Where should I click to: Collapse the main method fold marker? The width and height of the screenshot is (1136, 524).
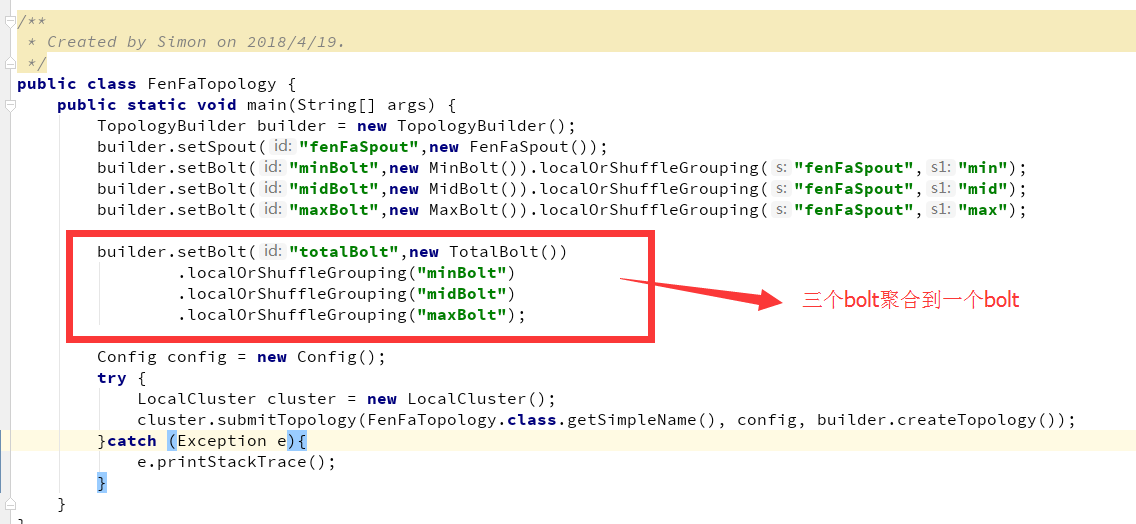[9, 106]
